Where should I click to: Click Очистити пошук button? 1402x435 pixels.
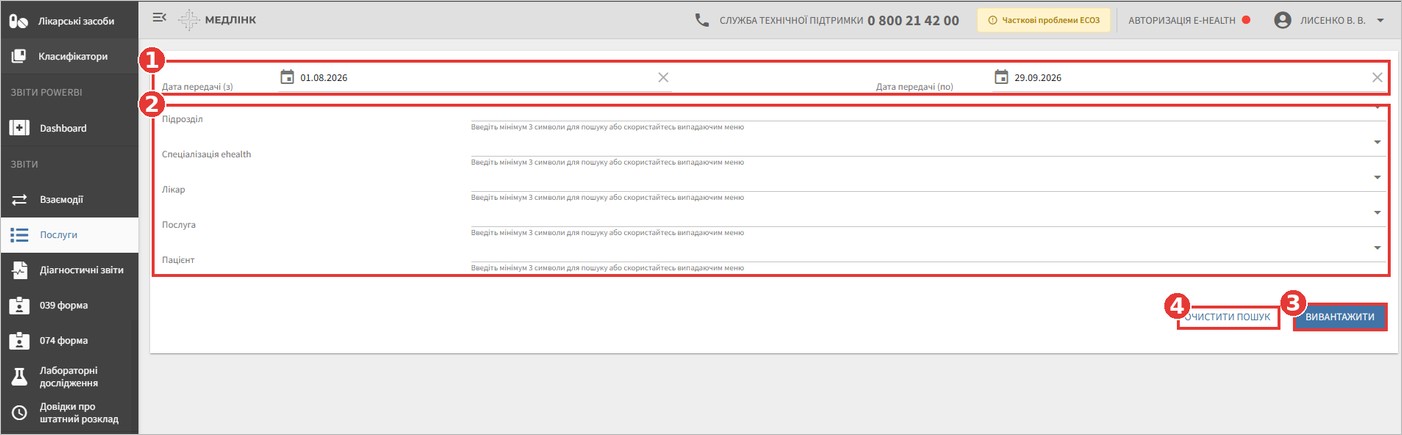click(1229, 317)
